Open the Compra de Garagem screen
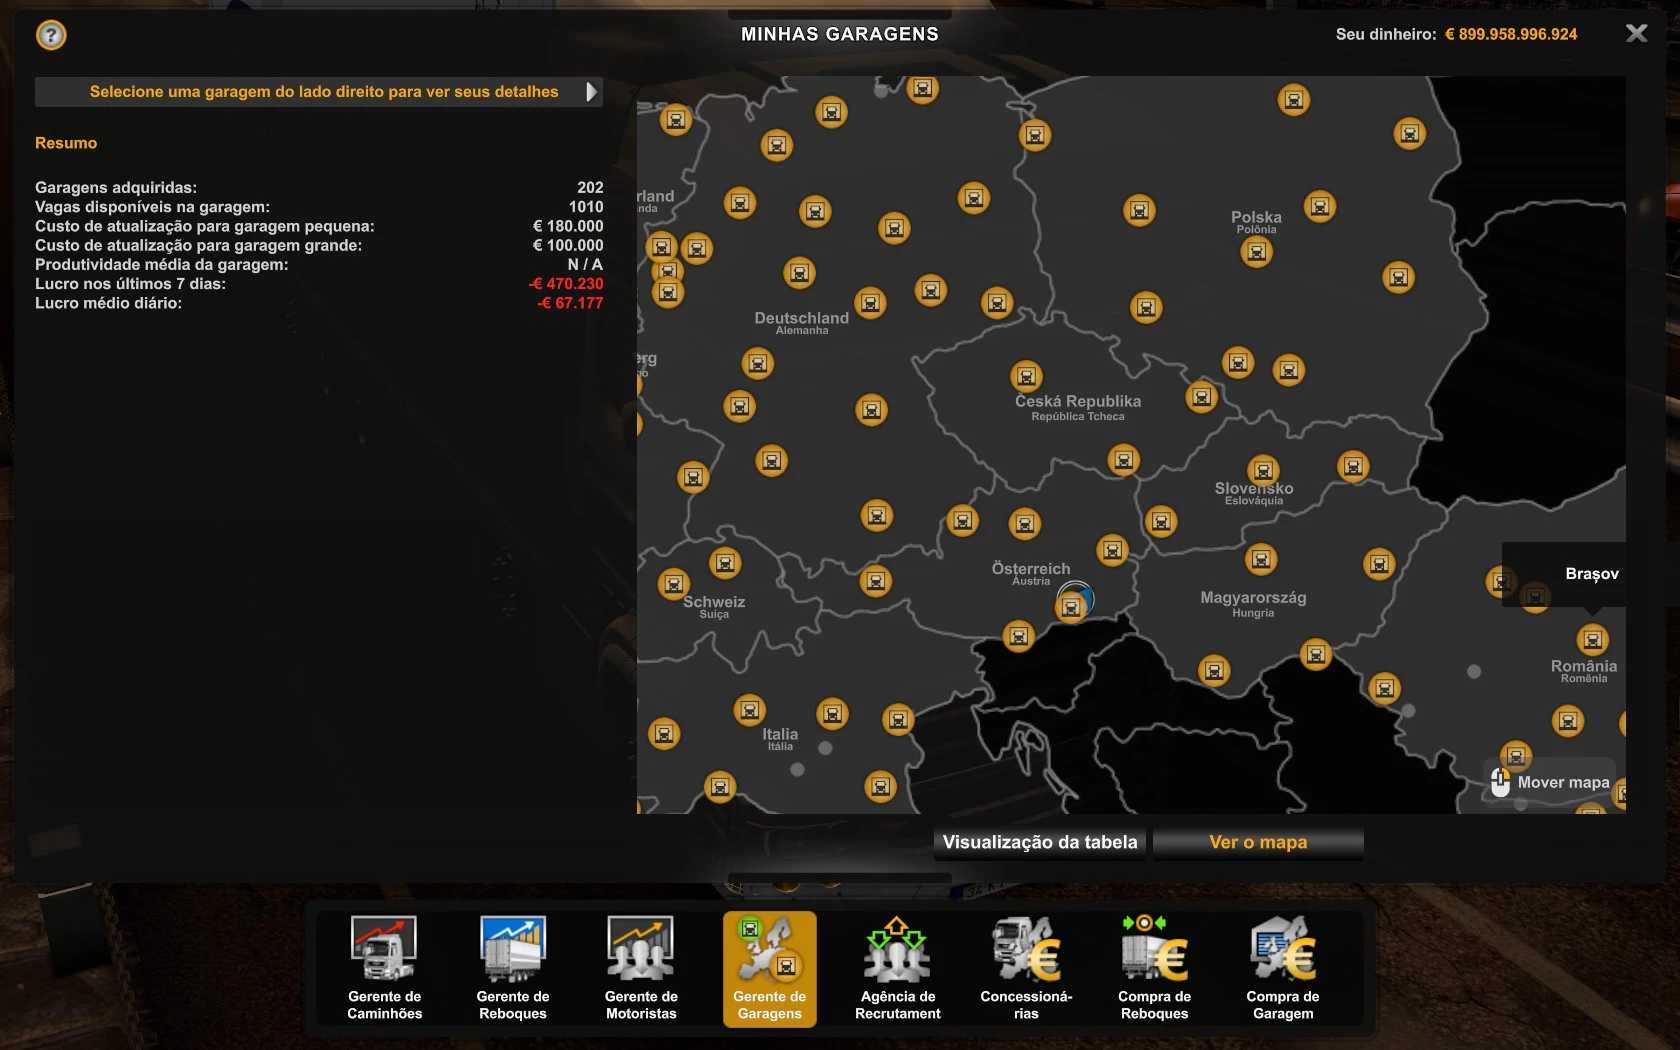Screen dimensions: 1680x1050 point(1282,967)
